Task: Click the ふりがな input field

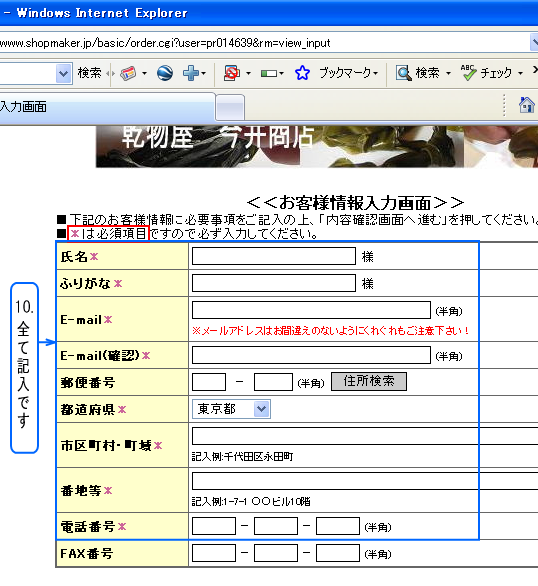Action: click(x=274, y=283)
